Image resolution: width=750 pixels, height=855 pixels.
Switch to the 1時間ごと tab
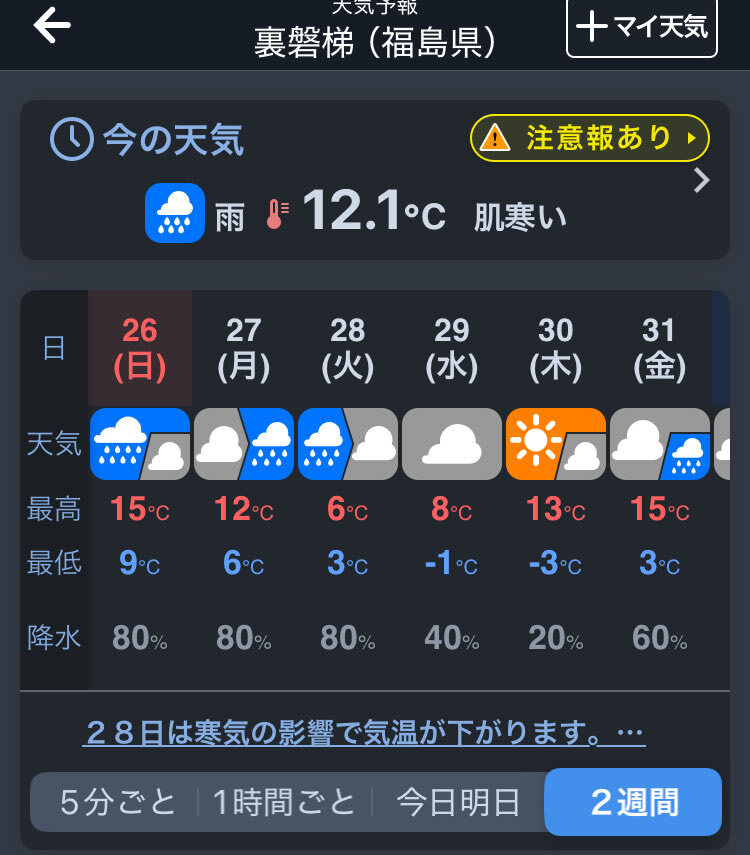285,802
